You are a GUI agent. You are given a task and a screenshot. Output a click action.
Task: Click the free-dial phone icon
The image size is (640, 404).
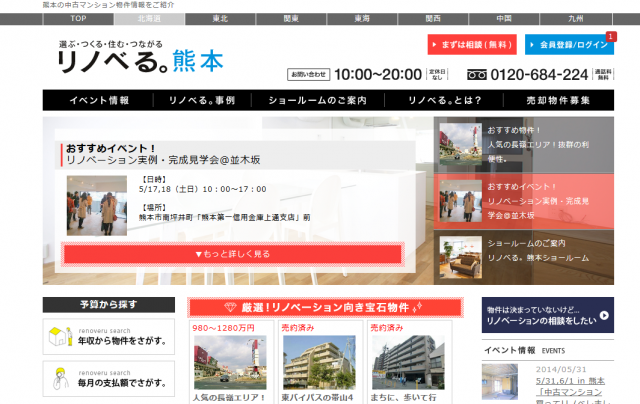[x=477, y=75]
